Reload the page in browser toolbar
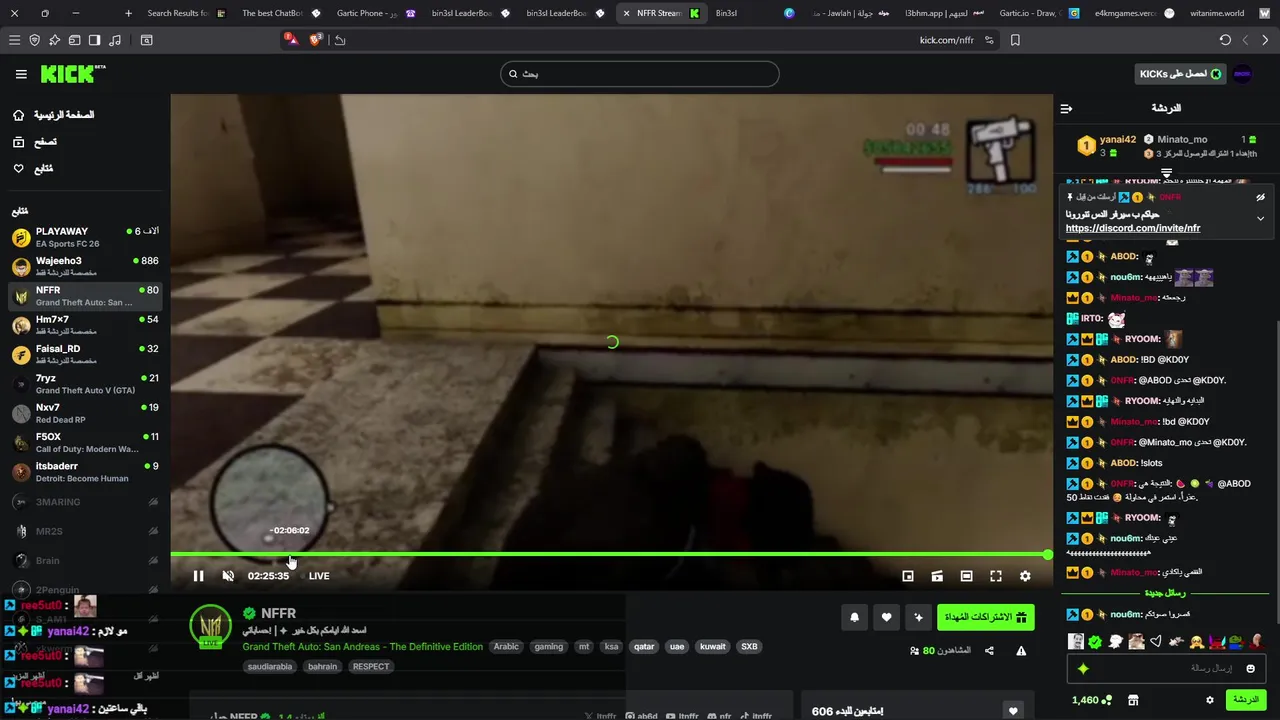 coord(1225,40)
